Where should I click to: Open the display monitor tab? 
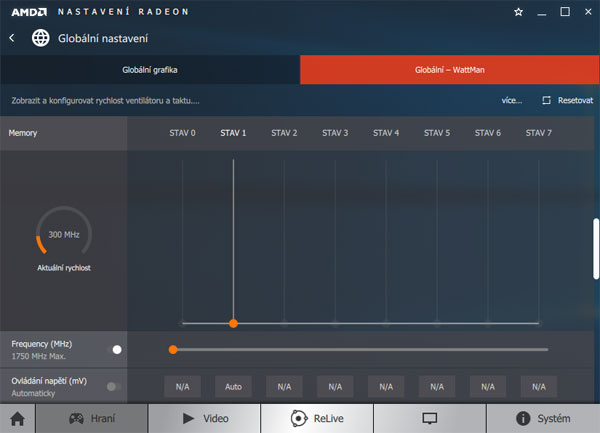430,418
